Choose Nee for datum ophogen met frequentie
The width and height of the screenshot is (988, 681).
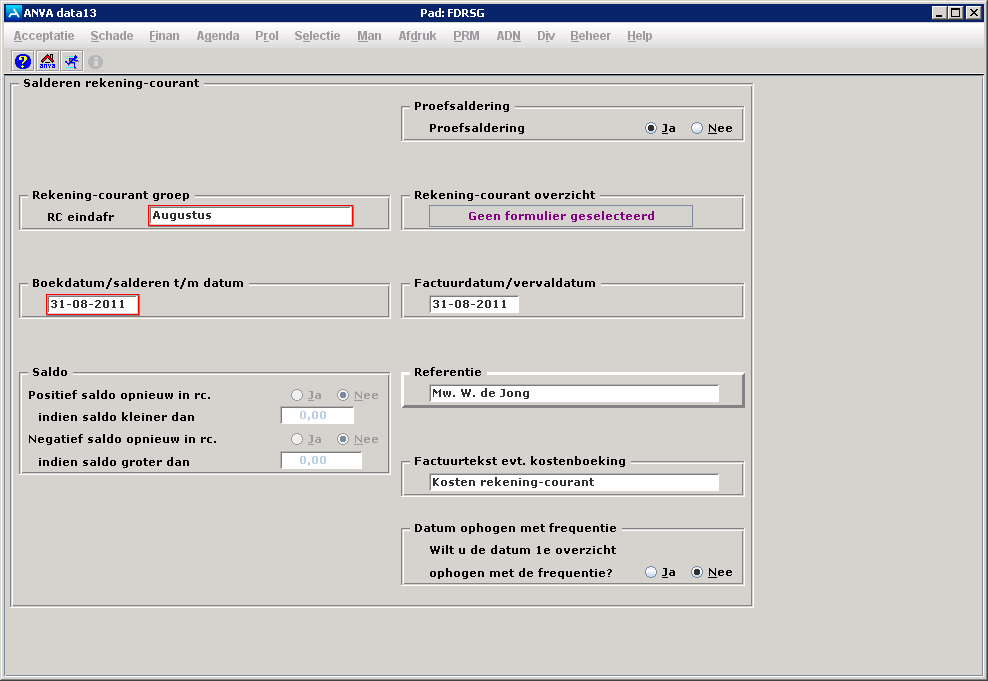[697, 573]
